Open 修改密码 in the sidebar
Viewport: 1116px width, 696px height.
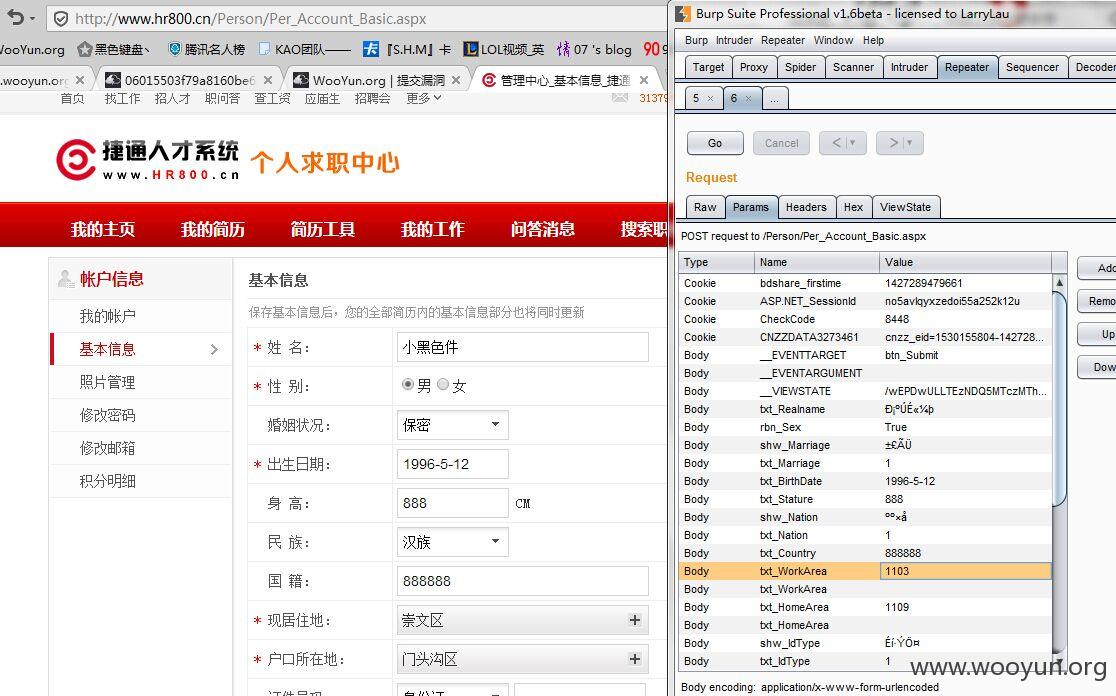107,415
